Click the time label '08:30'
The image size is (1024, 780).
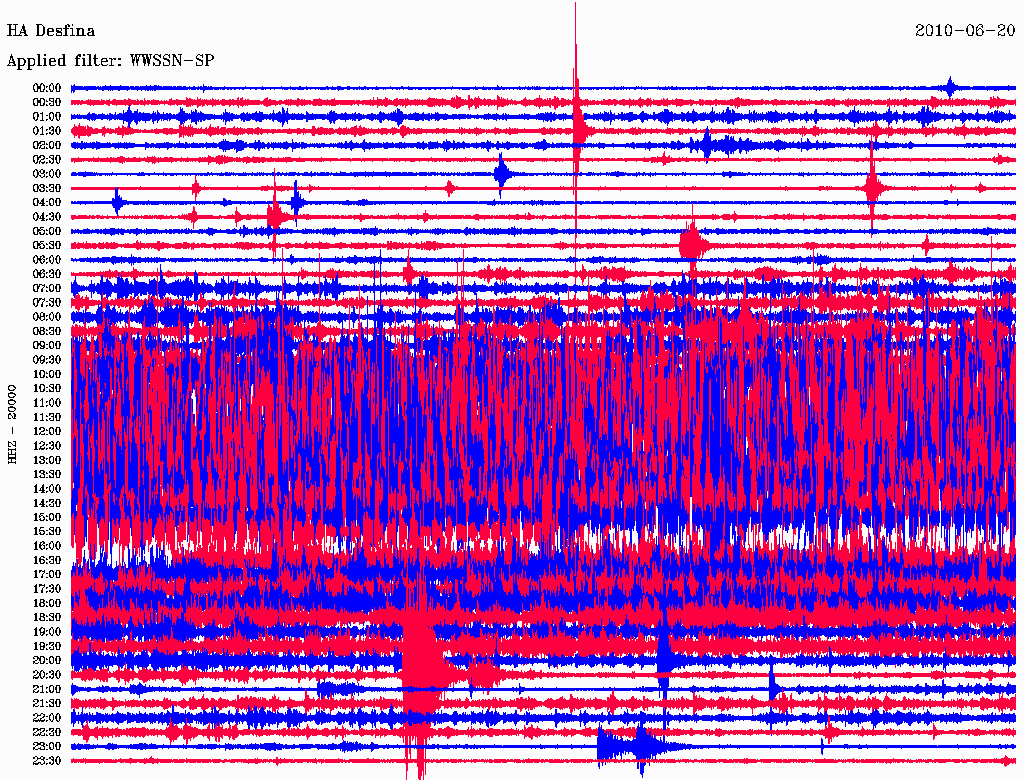[47, 331]
